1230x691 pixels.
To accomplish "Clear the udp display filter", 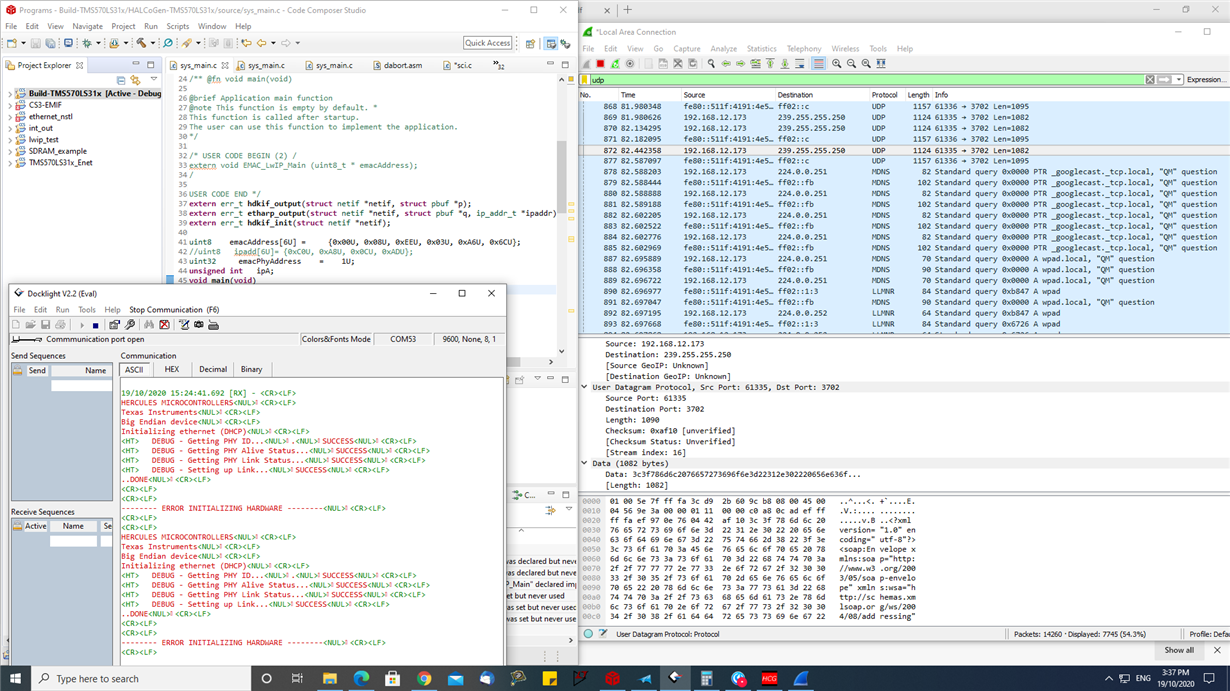I will (x=1150, y=79).
